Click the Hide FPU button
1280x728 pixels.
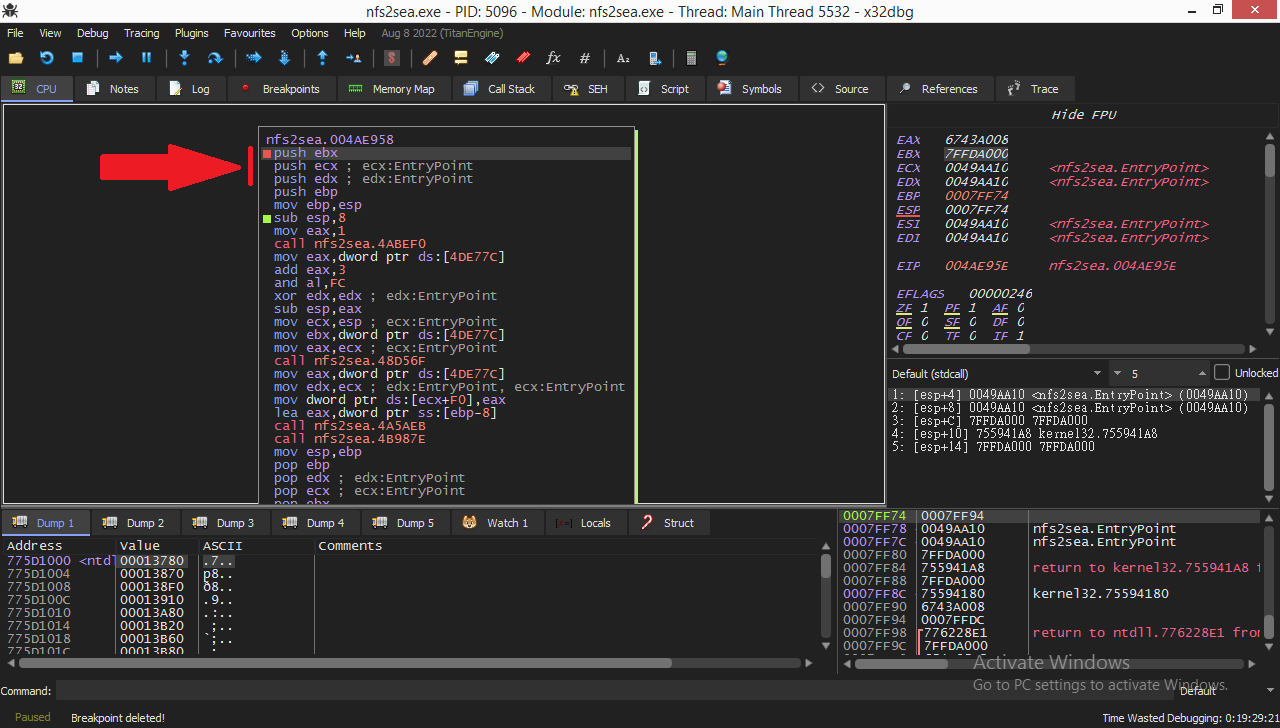pos(1083,115)
